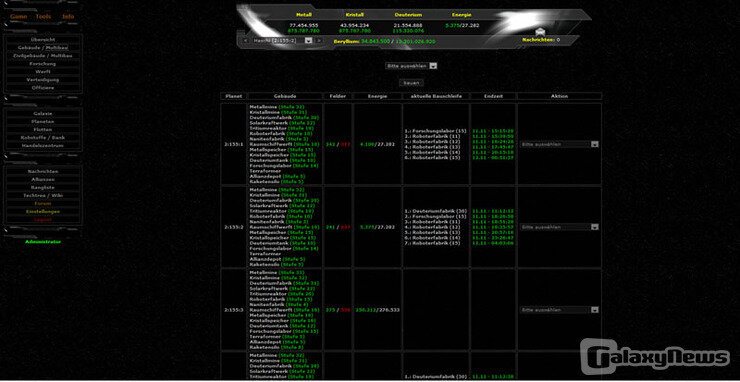Open the Nachrichten envelope icon

pyautogui.click(x=540, y=32)
